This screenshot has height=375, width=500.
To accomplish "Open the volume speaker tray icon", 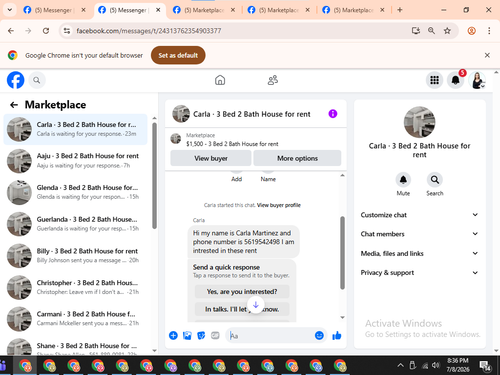I will [435, 365].
